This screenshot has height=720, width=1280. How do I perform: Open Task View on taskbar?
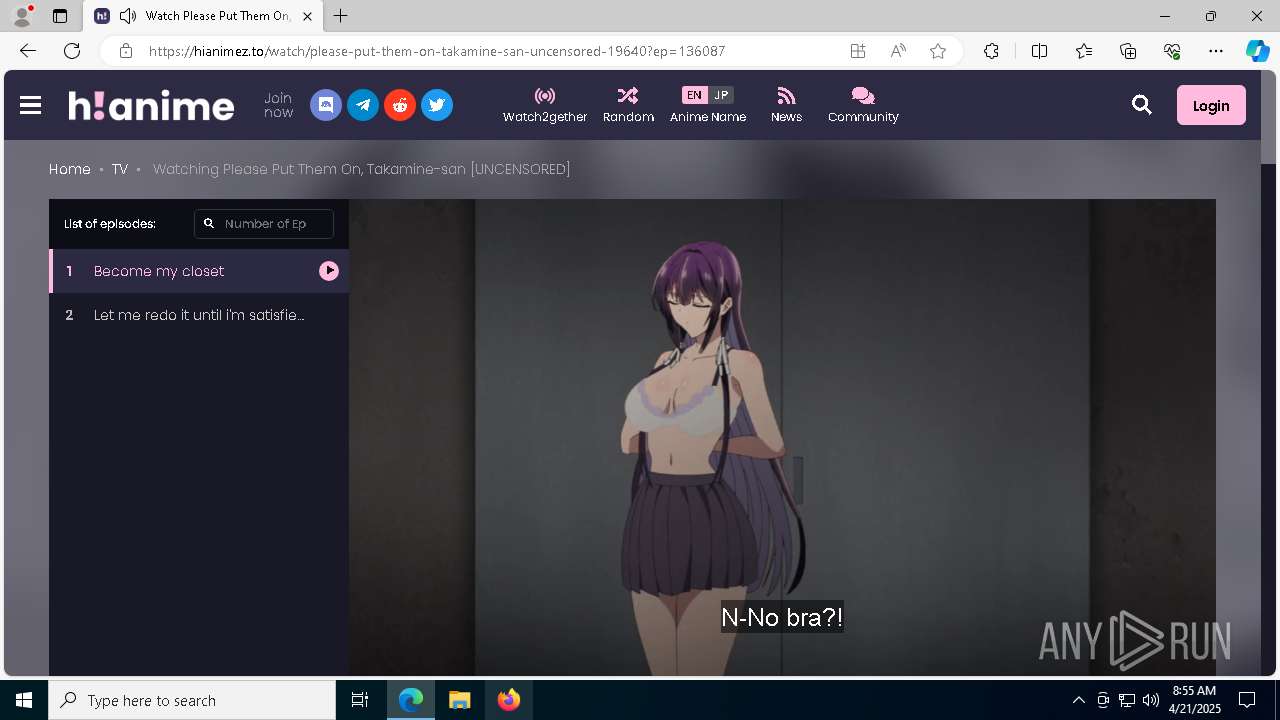coord(360,700)
